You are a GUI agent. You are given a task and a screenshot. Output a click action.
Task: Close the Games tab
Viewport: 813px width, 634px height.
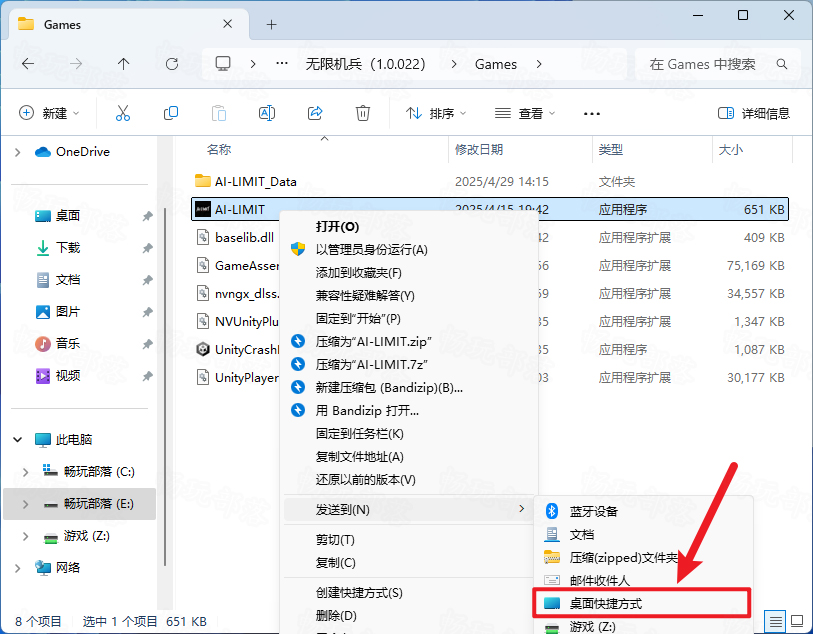[227, 24]
